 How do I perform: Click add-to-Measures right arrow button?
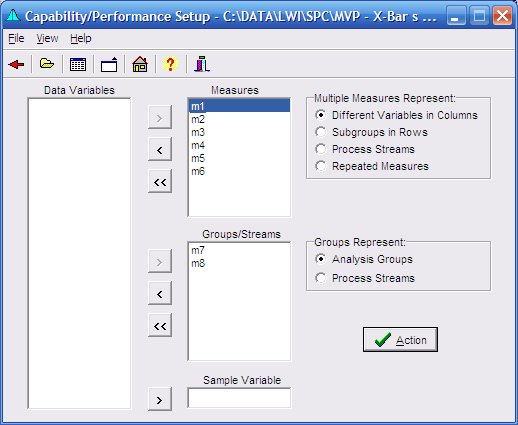160,117
